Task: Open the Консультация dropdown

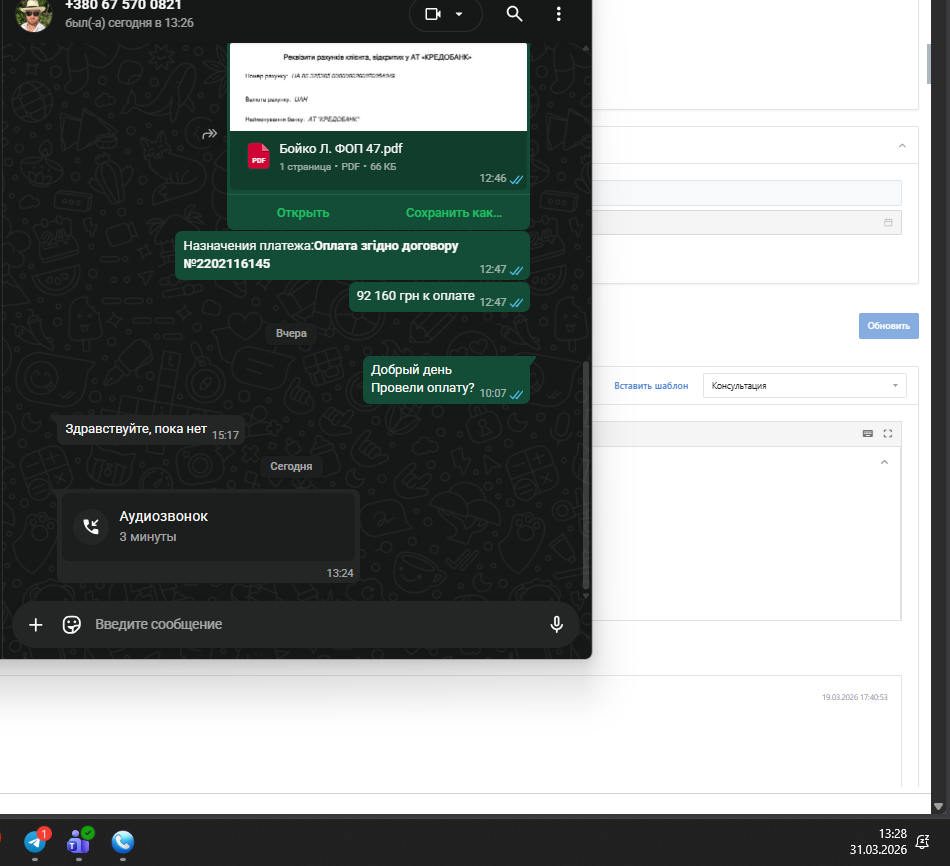Action: coord(805,386)
